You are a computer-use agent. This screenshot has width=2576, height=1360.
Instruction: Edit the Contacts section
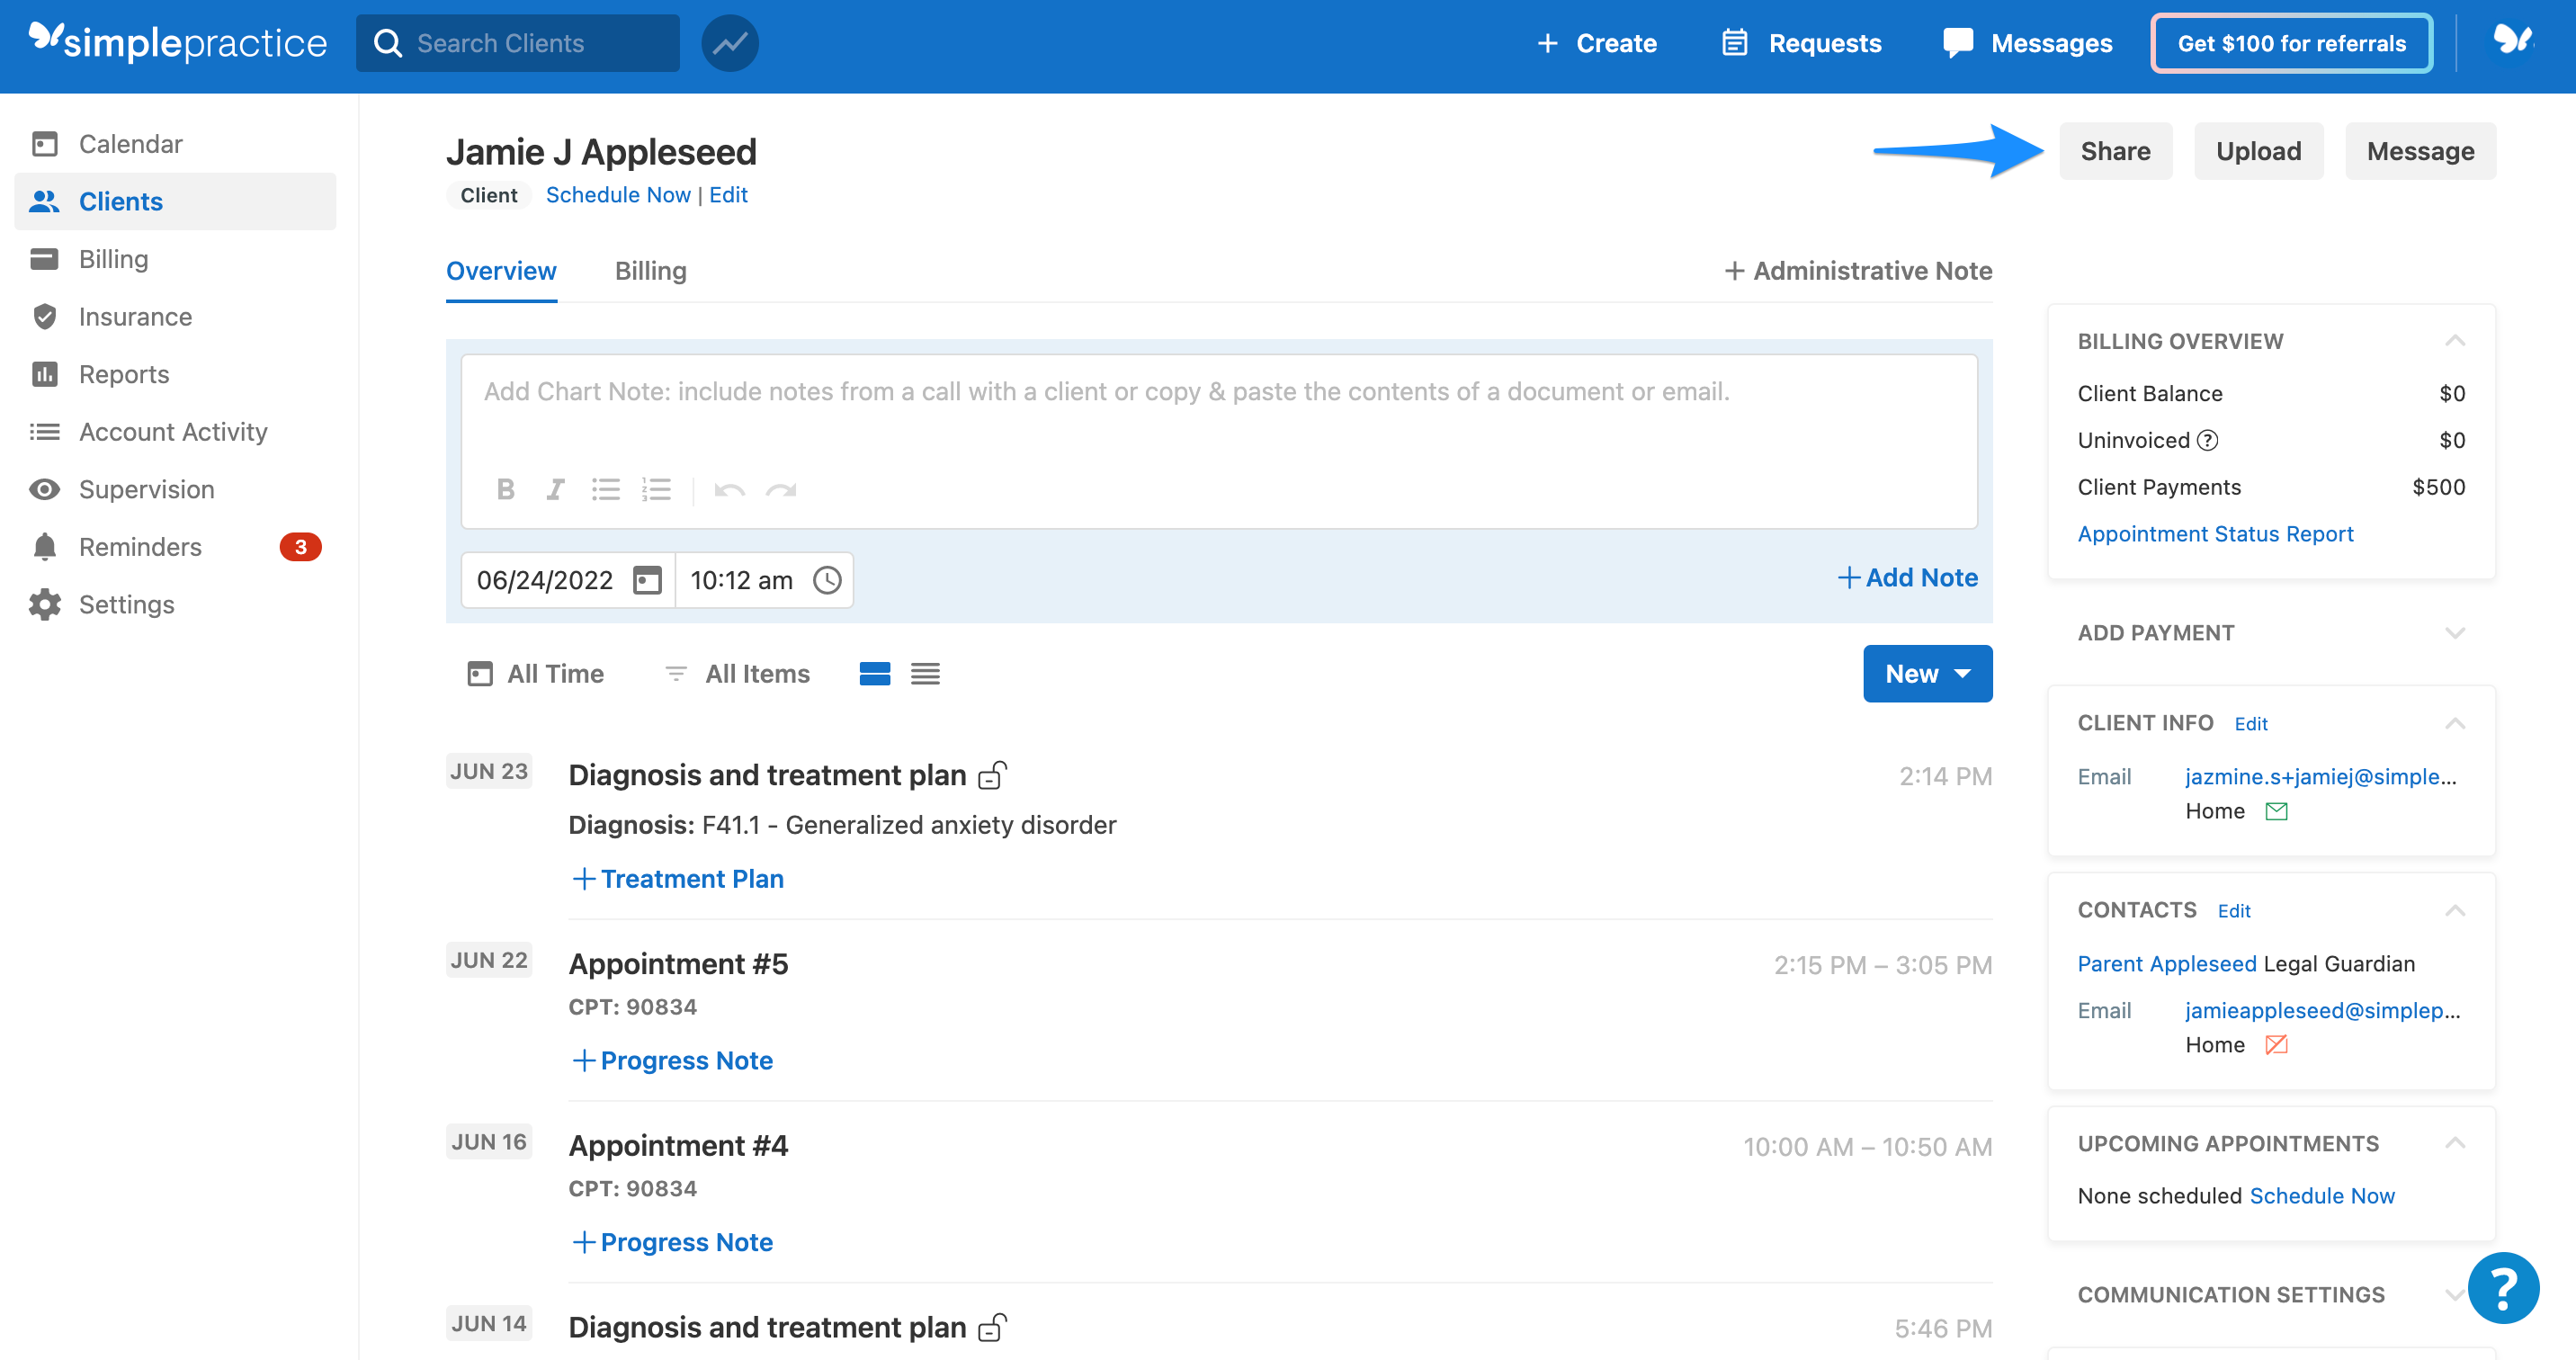click(2233, 911)
